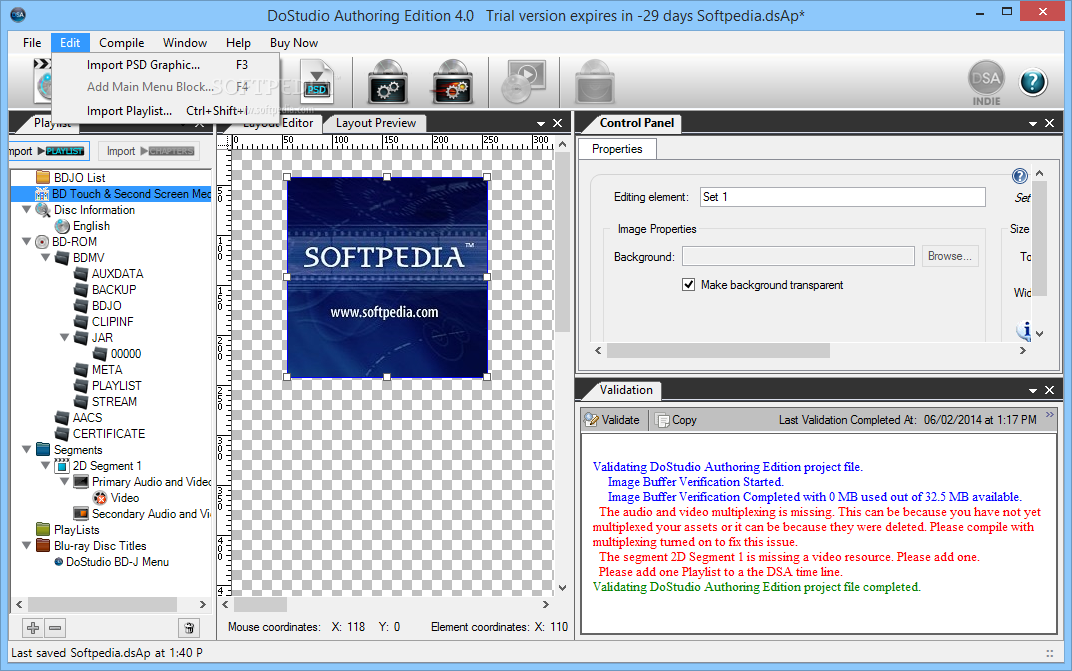
Task: Click the Import Chapters button
Action: [150, 150]
